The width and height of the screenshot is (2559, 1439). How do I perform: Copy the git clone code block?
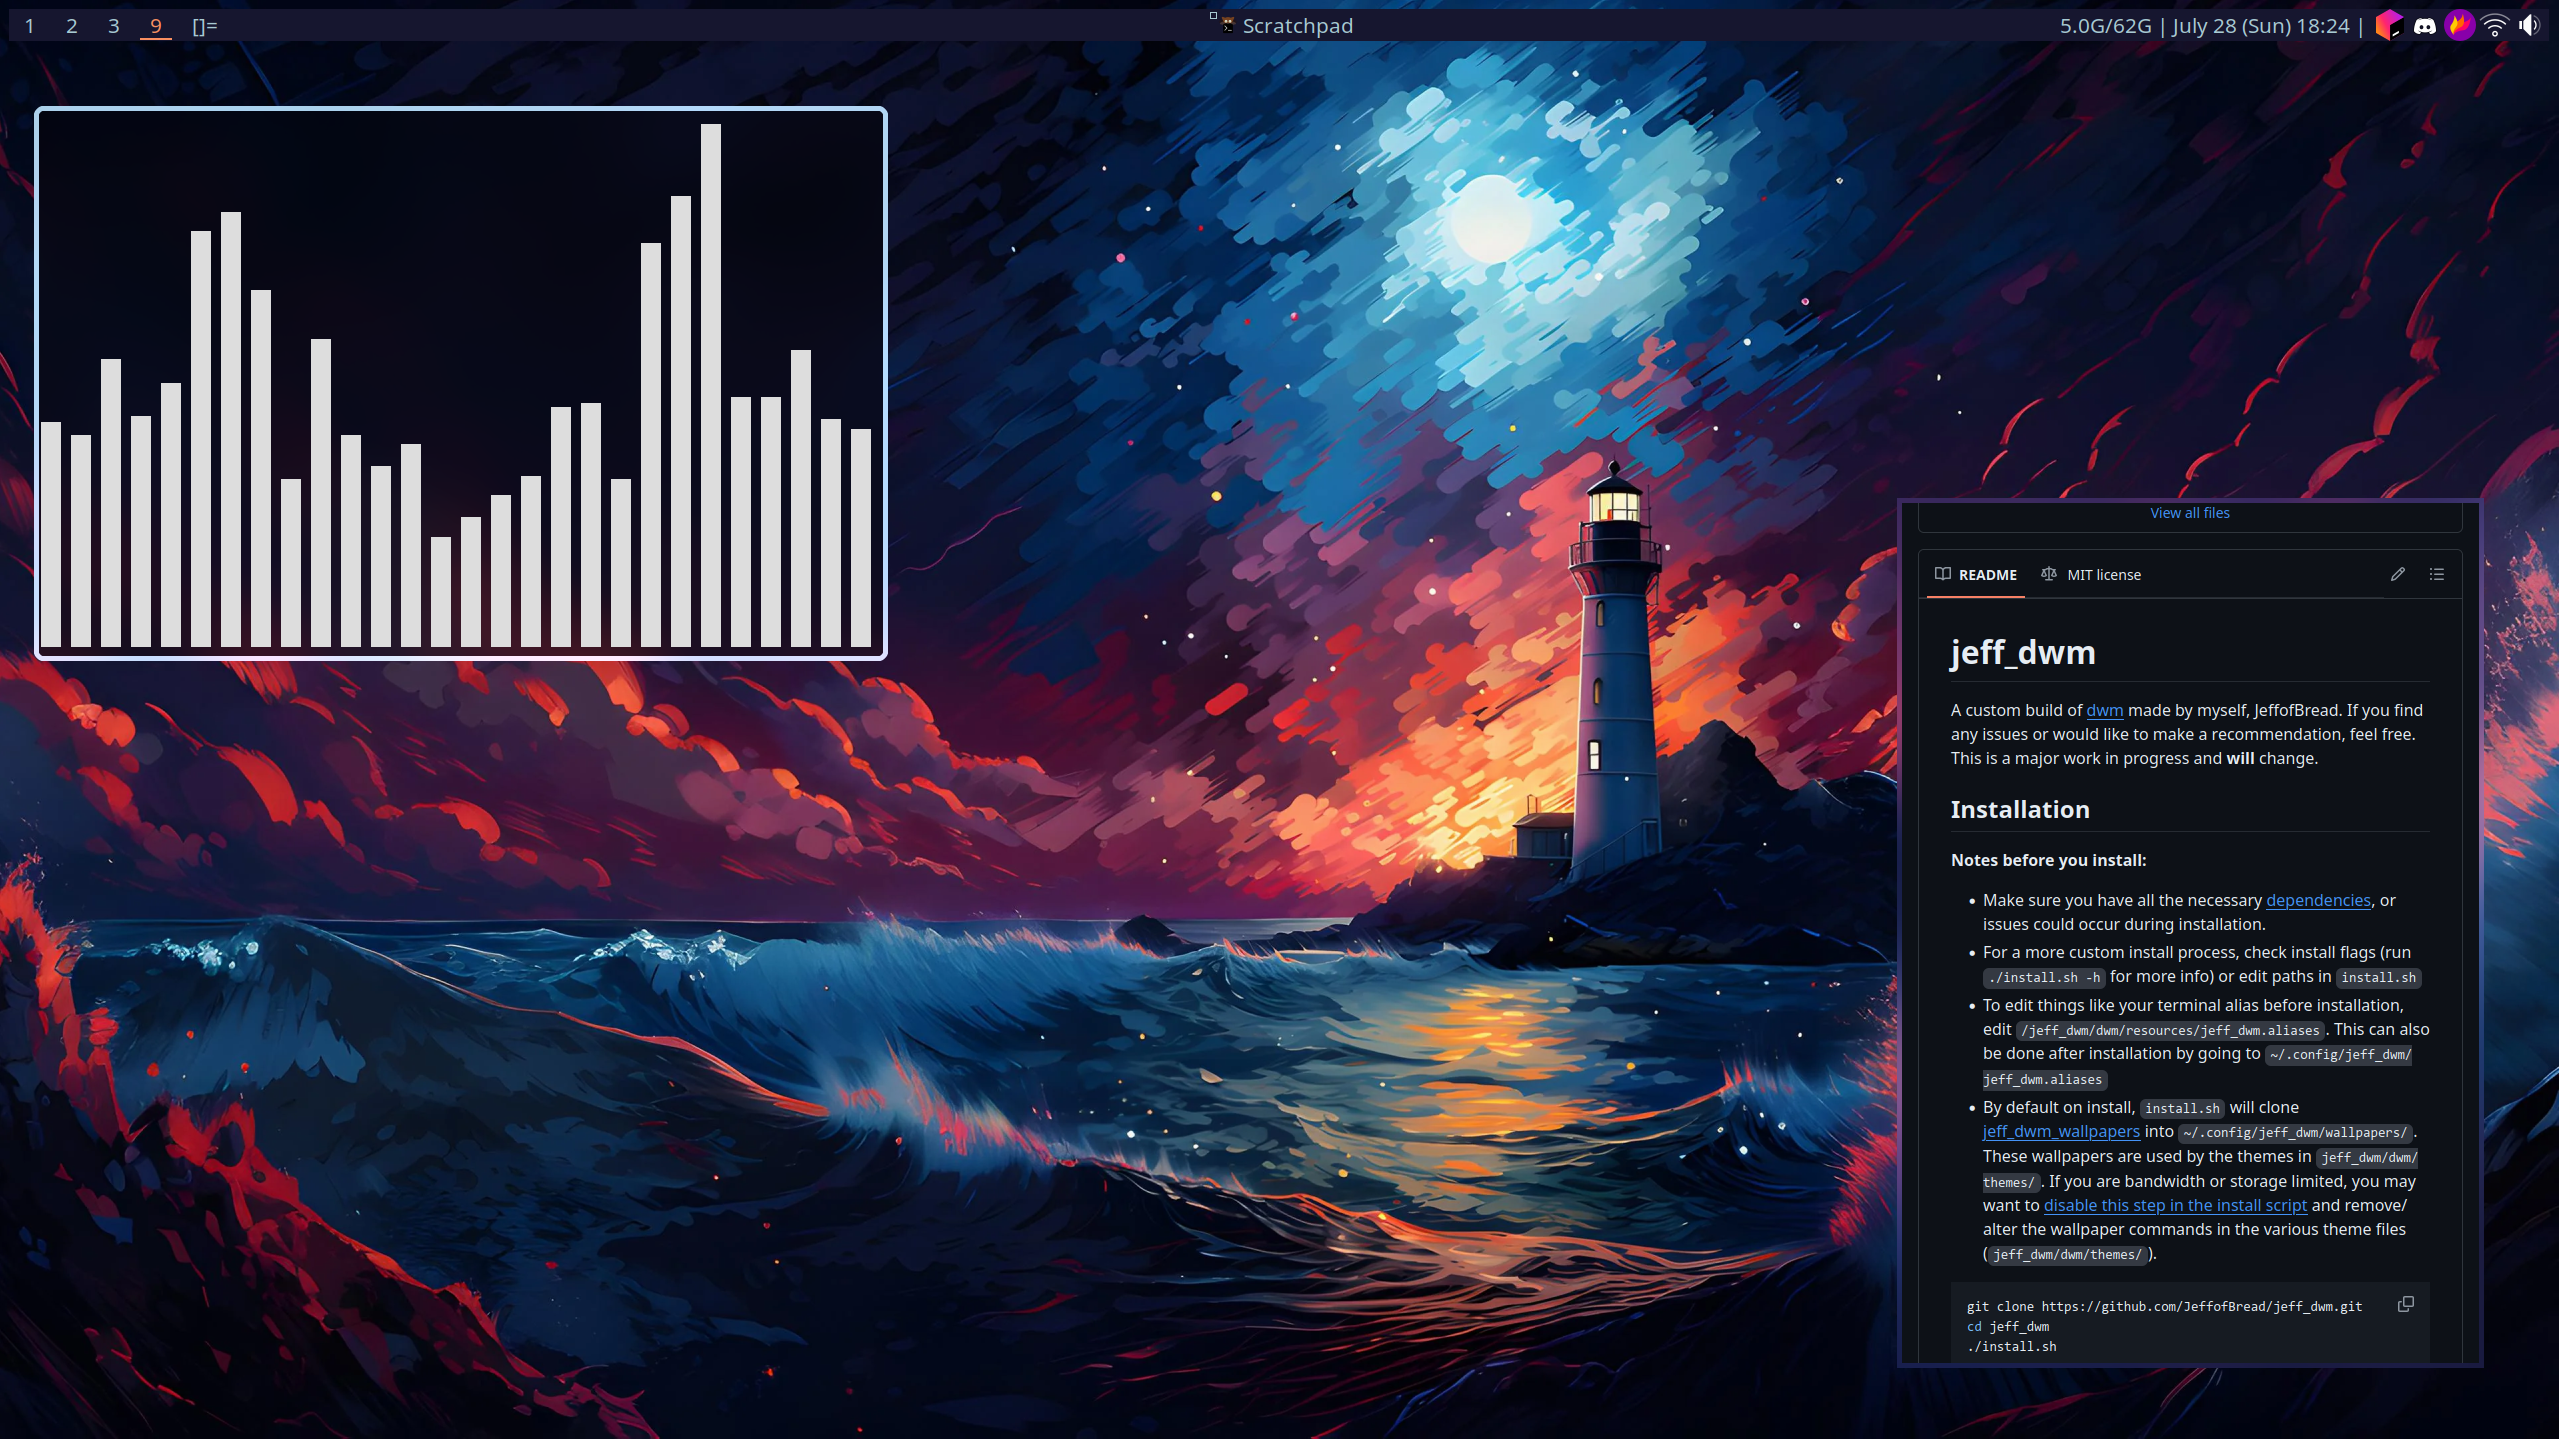coord(2405,1304)
